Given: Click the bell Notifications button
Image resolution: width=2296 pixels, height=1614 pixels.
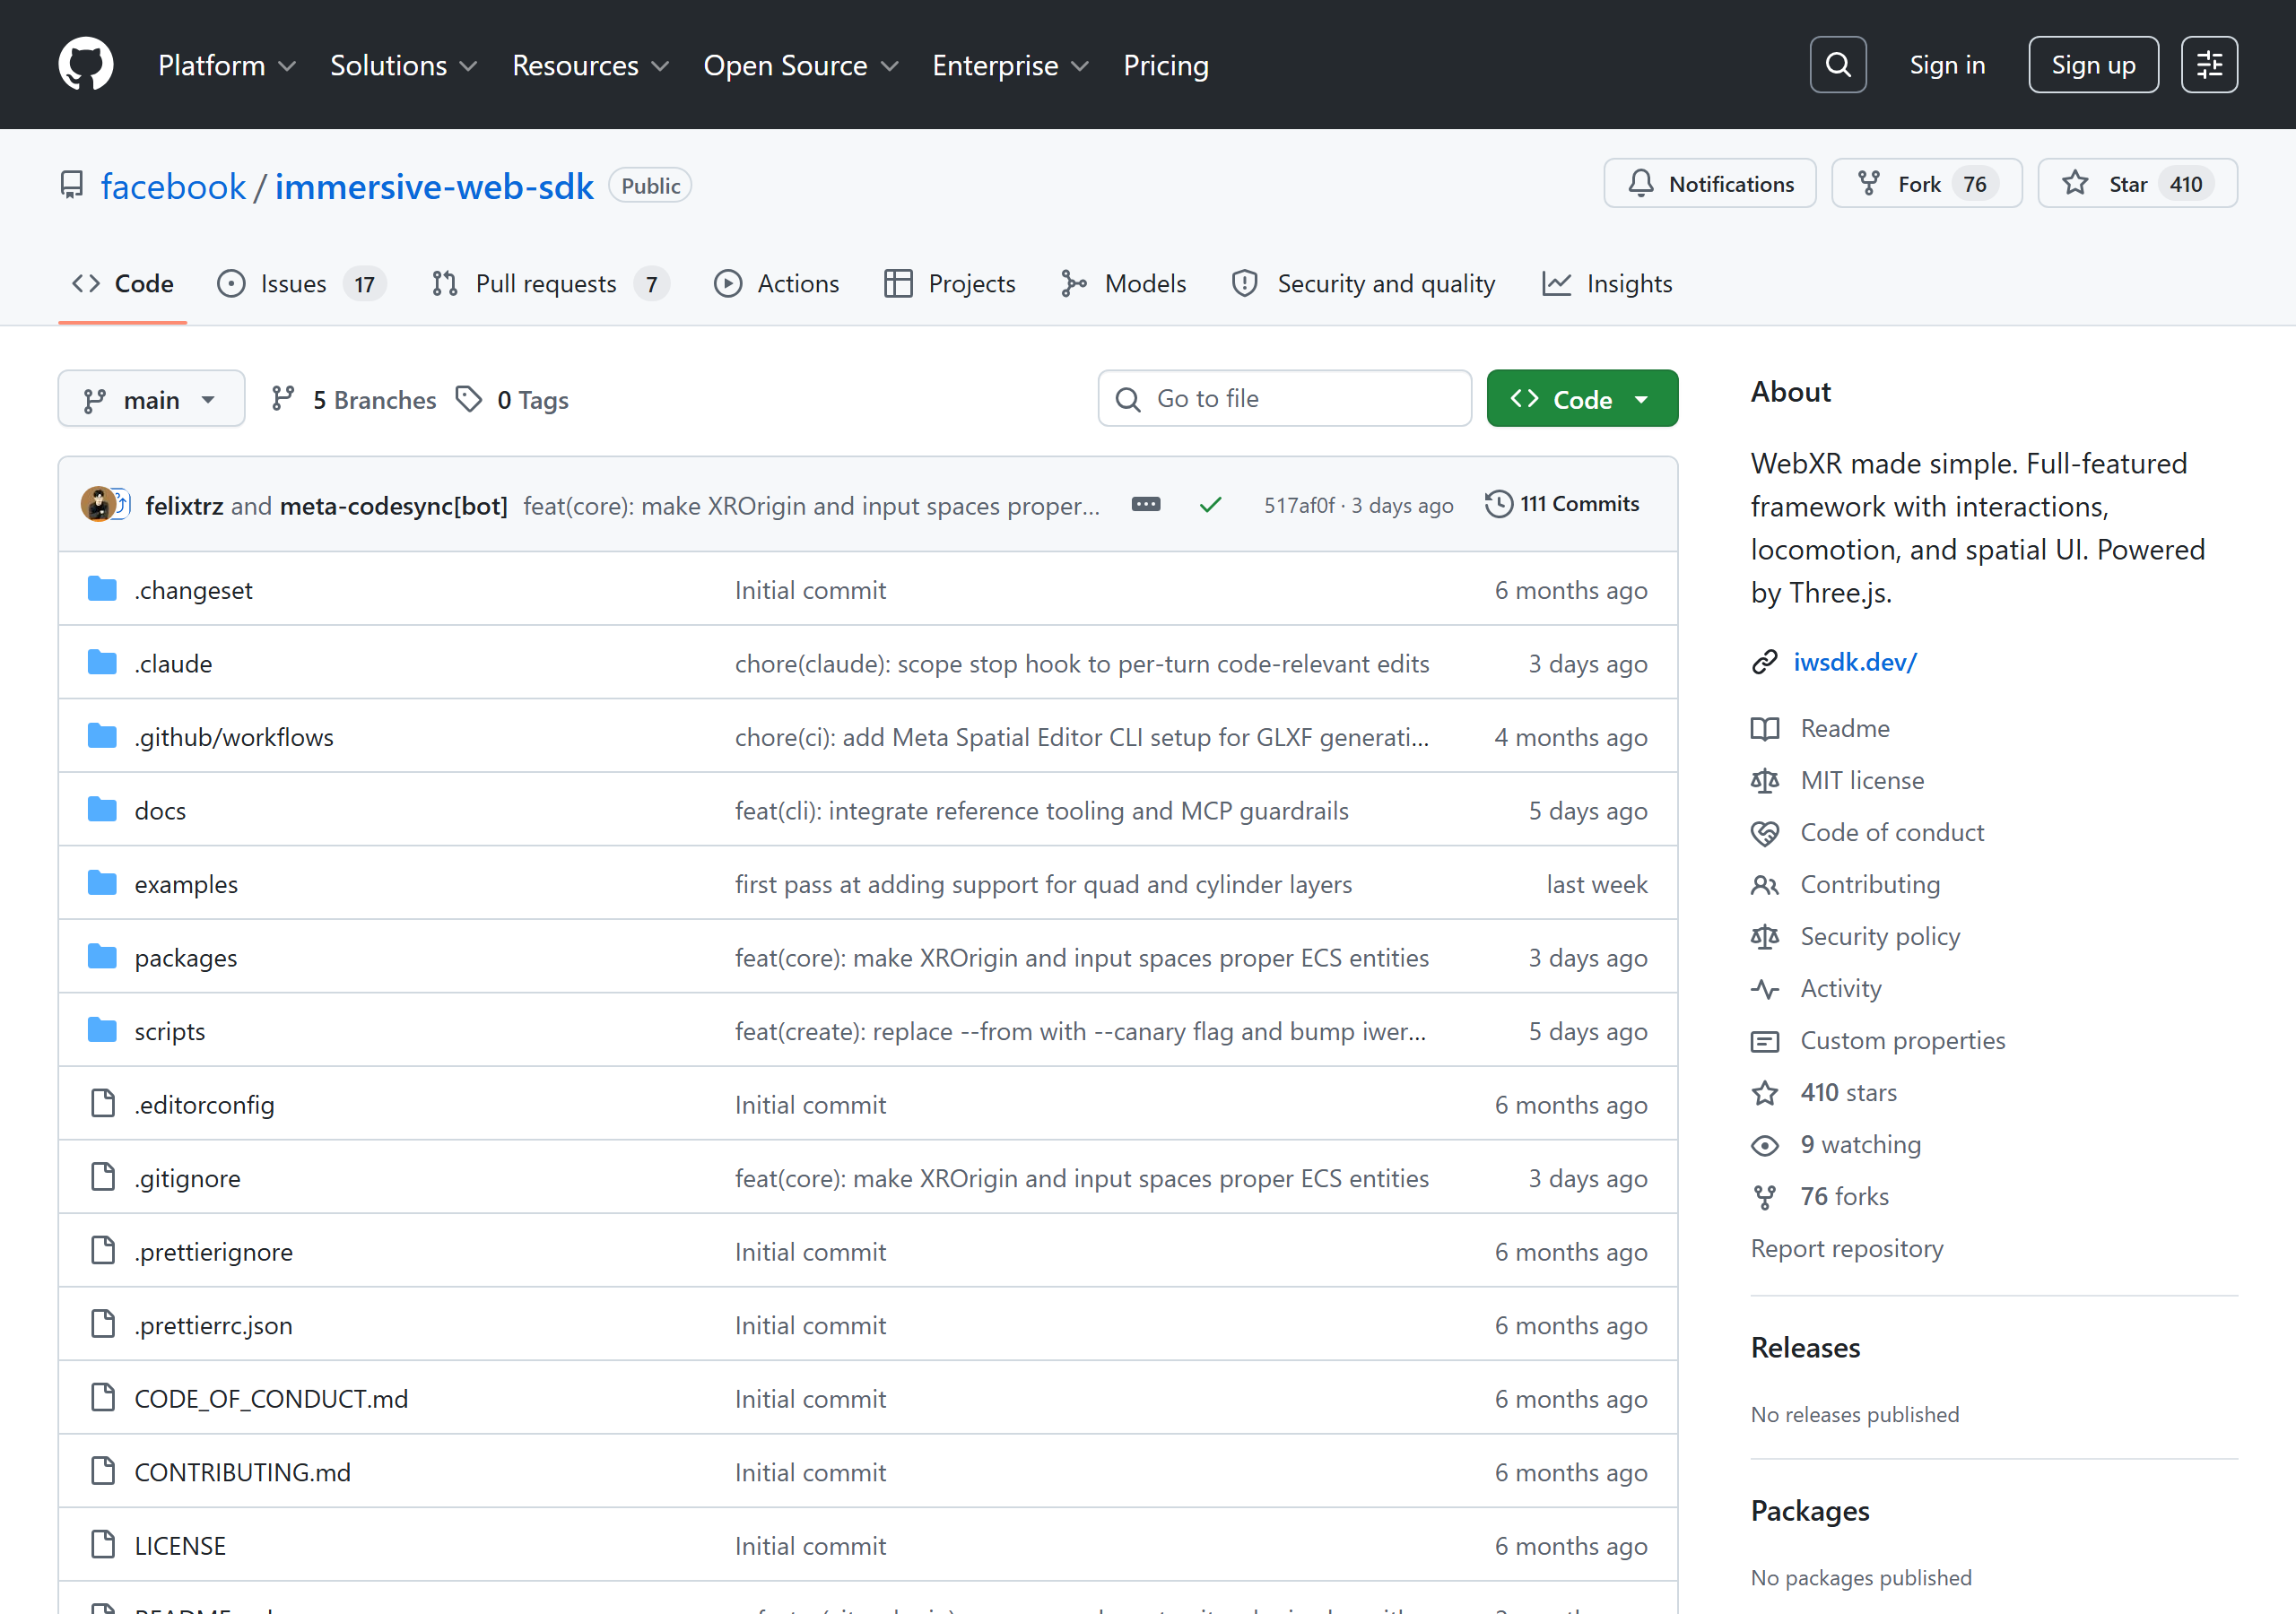Looking at the screenshot, I should (1709, 184).
